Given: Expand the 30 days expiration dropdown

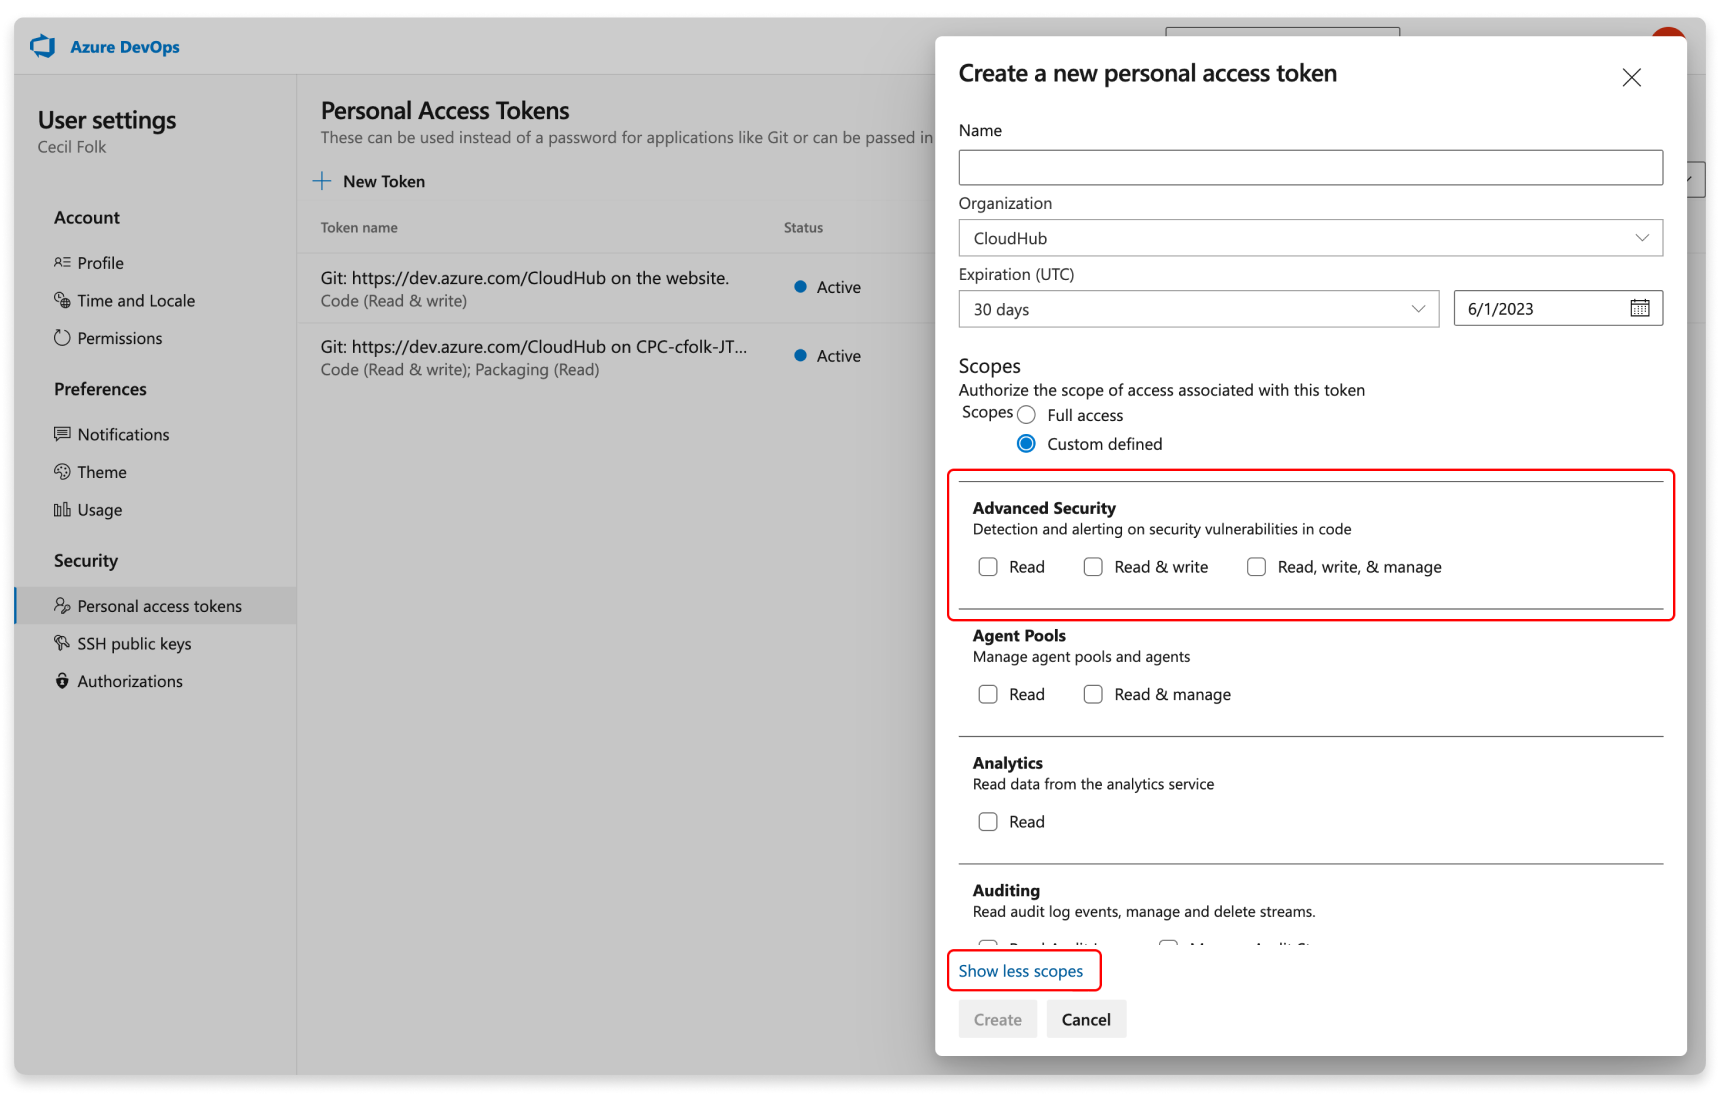Looking at the screenshot, I should click(x=1198, y=309).
